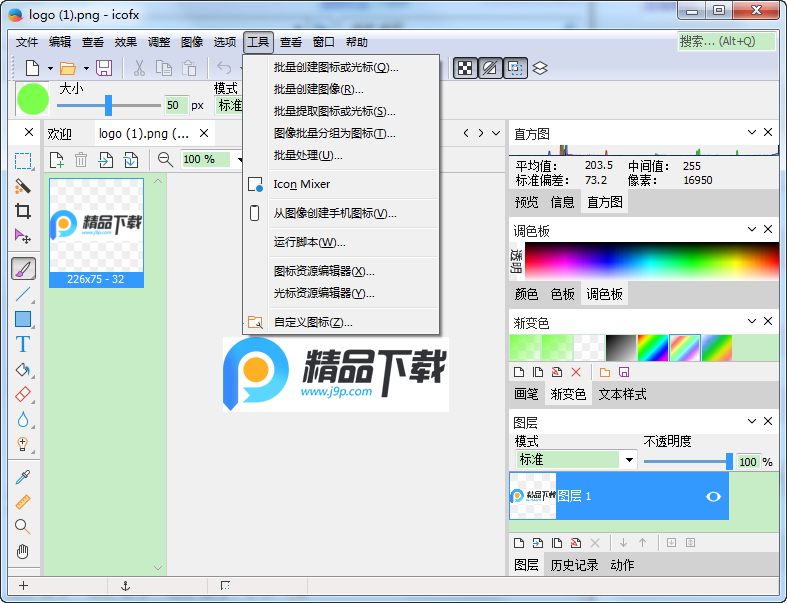787x603 pixels.
Task: Open the new file dropdown arrow
Action: [50, 68]
